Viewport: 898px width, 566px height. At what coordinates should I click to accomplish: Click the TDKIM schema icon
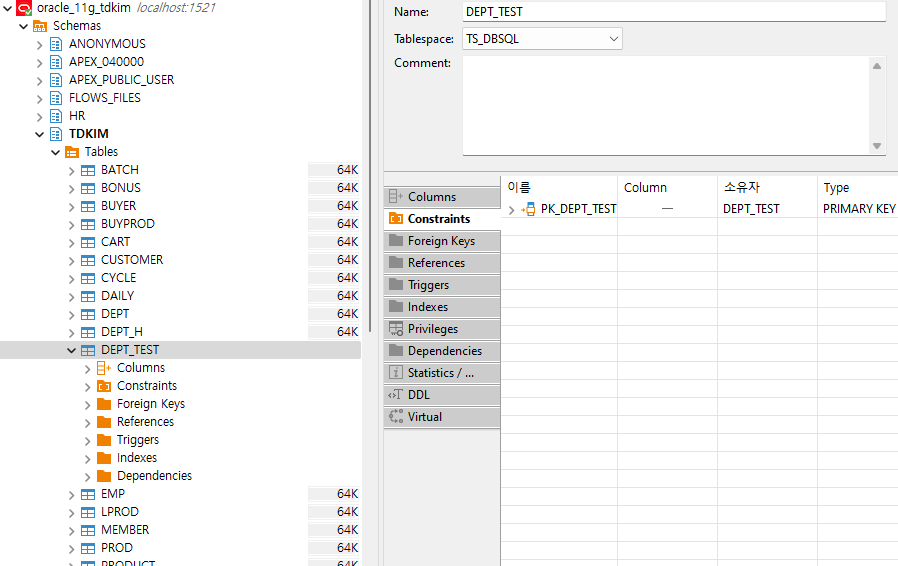point(56,134)
